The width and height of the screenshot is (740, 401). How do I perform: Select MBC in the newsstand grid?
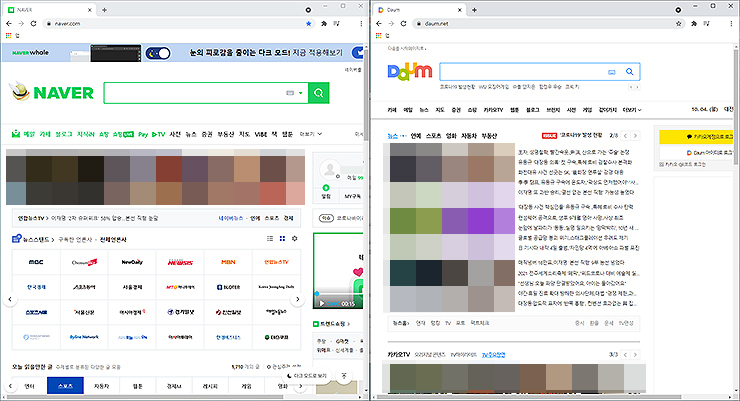pyautogui.click(x=36, y=262)
